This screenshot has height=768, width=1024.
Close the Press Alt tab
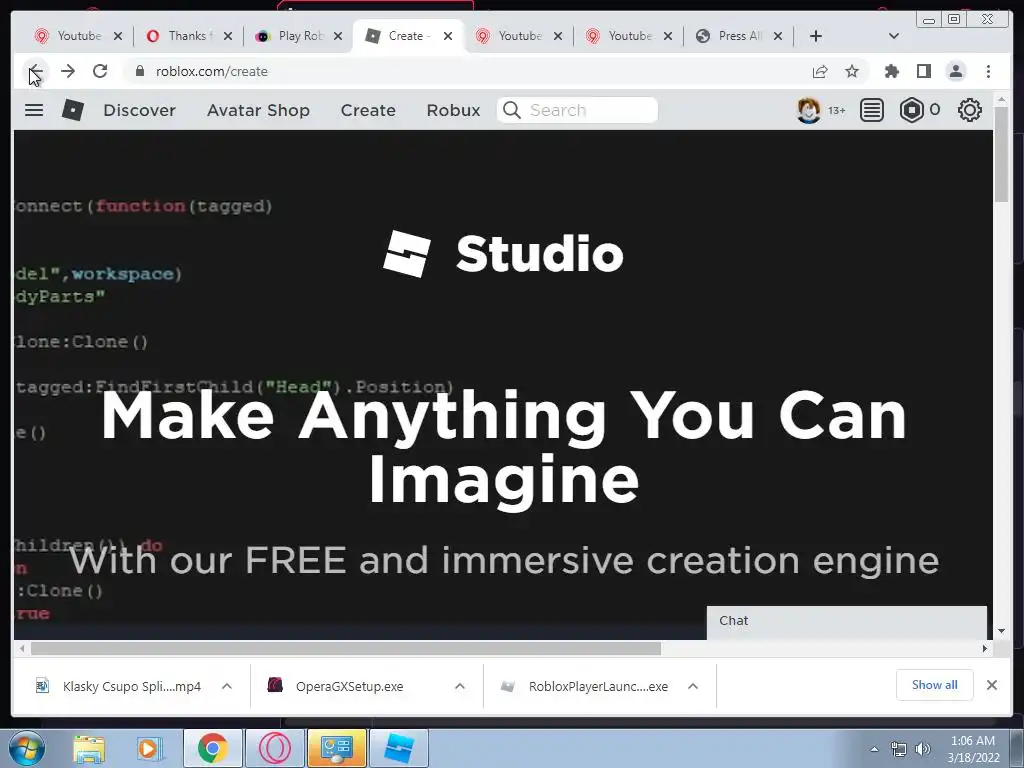pyautogui.click(x=778, y=36)
